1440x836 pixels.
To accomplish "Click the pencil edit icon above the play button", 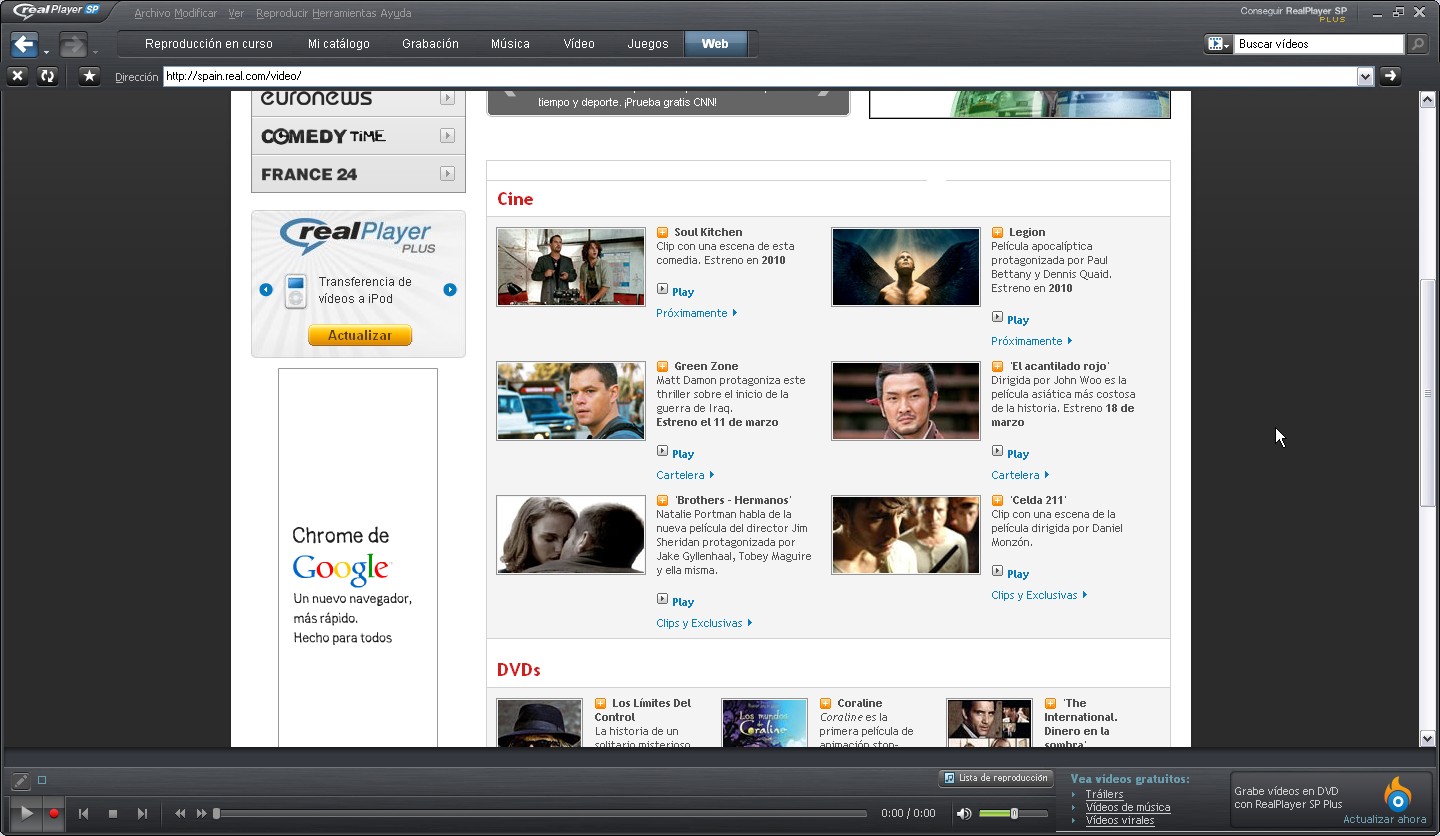I will (x=21, y=781).
